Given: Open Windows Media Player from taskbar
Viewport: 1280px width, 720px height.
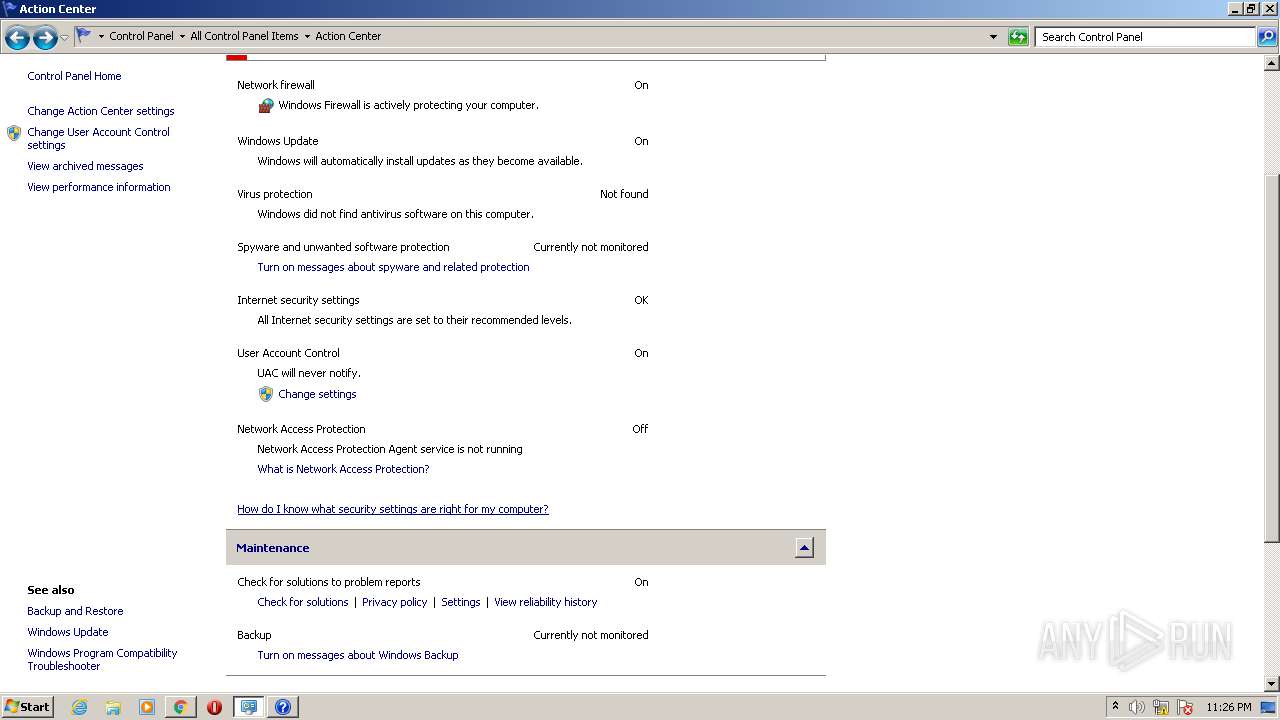Looking at the screenshot, I should tap(147, 707).
